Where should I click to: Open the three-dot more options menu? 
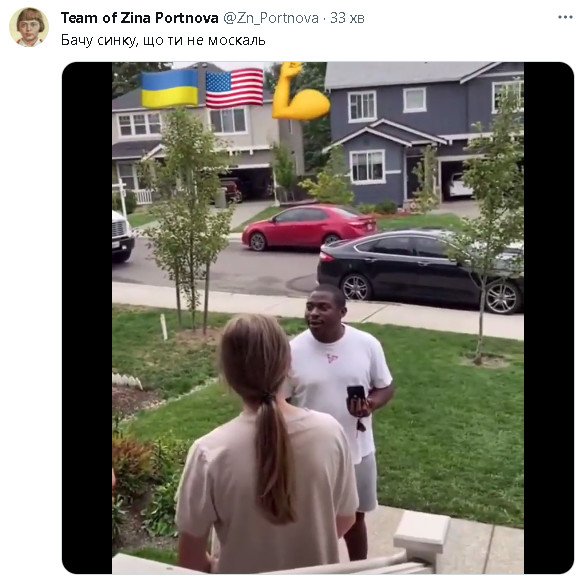tap(565, 17)
